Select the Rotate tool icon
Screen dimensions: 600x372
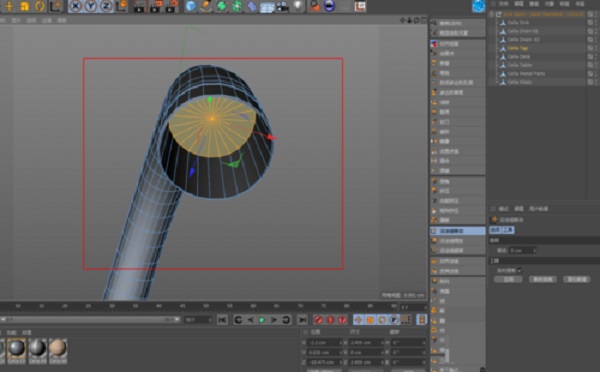click(40, 6)
